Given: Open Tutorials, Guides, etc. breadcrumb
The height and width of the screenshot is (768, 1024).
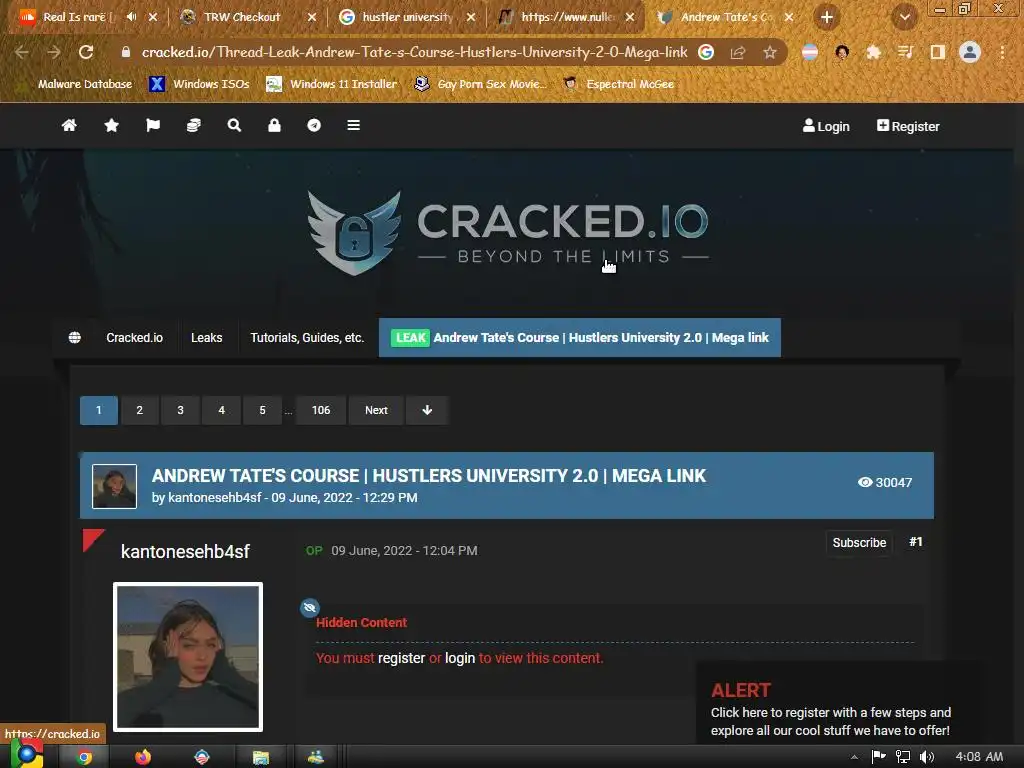Looking at the screenshot, I should point(307,338).
